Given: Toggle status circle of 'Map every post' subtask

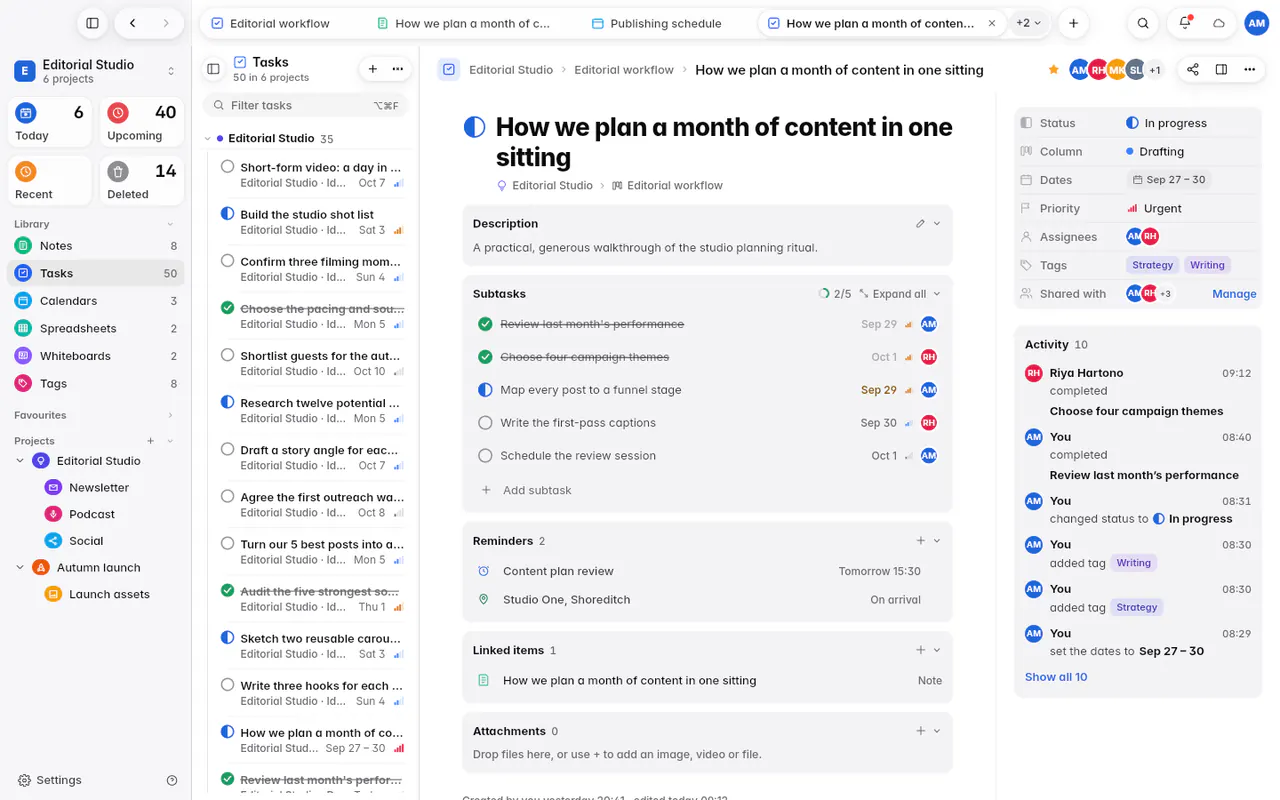Looking at the screenshot, I should point(485,390).
